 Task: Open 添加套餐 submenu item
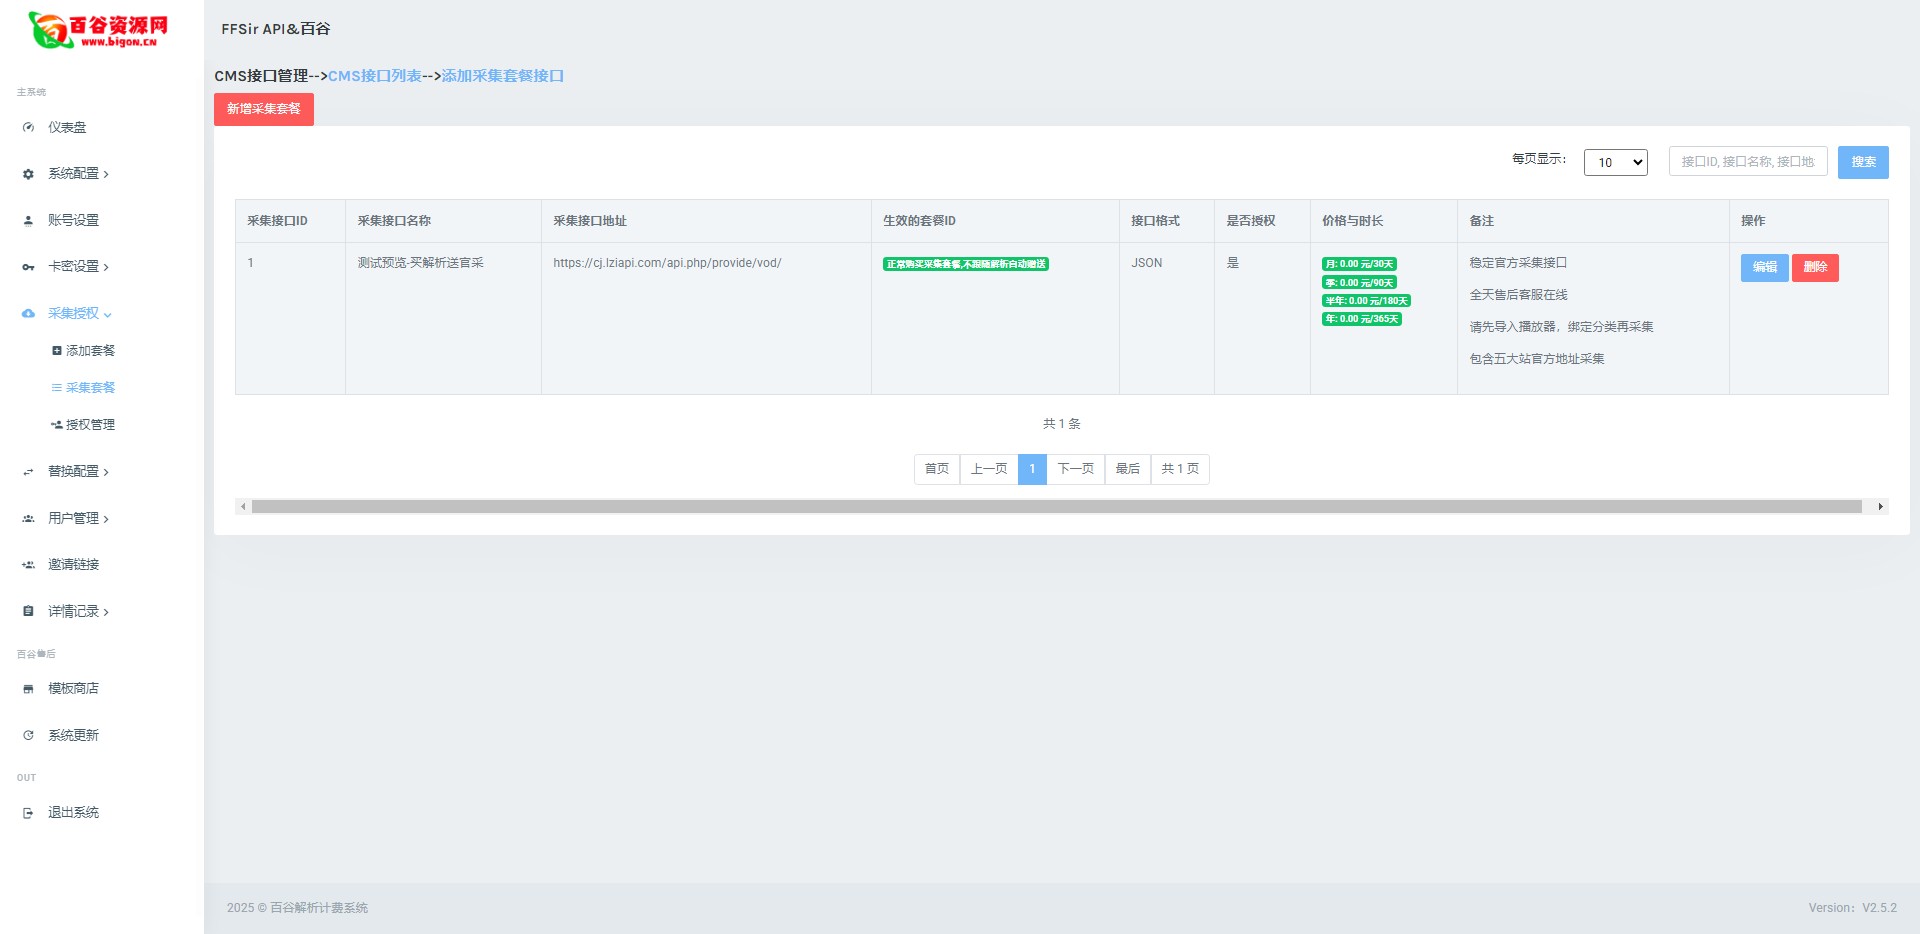pos(90,351)
